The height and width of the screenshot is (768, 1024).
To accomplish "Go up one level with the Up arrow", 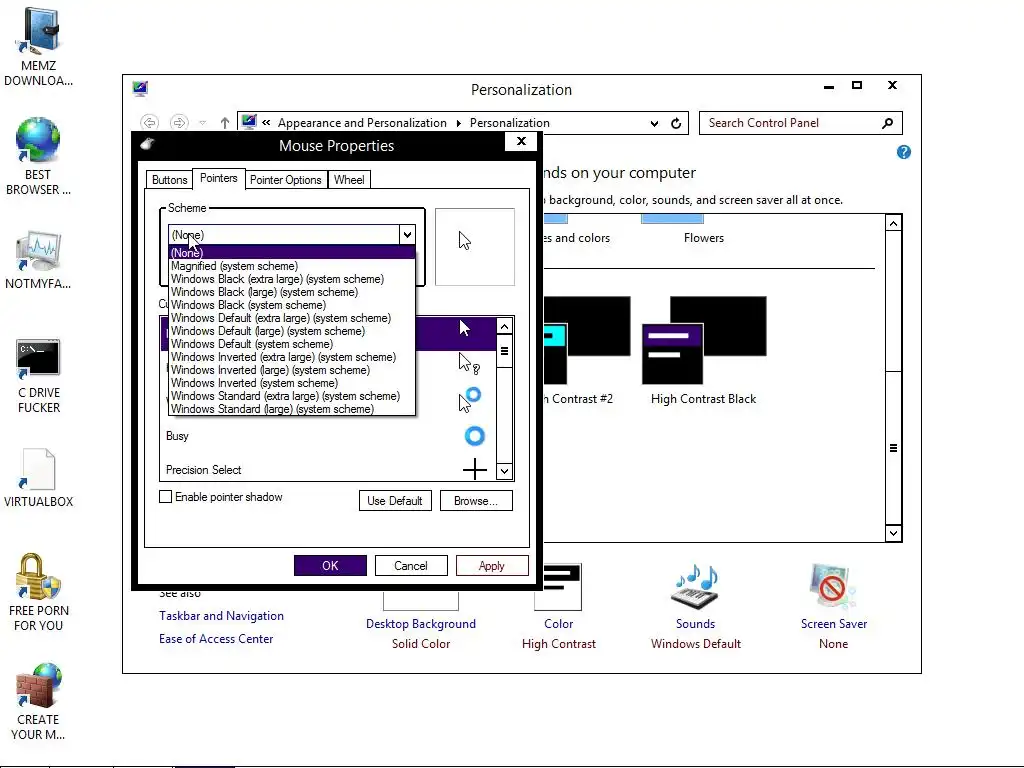I will click(225, 123).
